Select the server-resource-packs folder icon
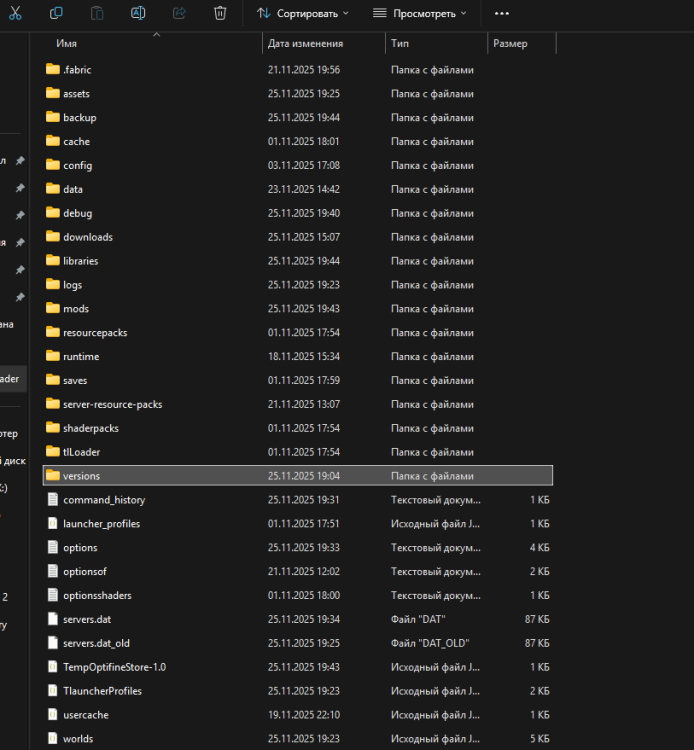Screen dimensions: 694x750 [53, 404]
